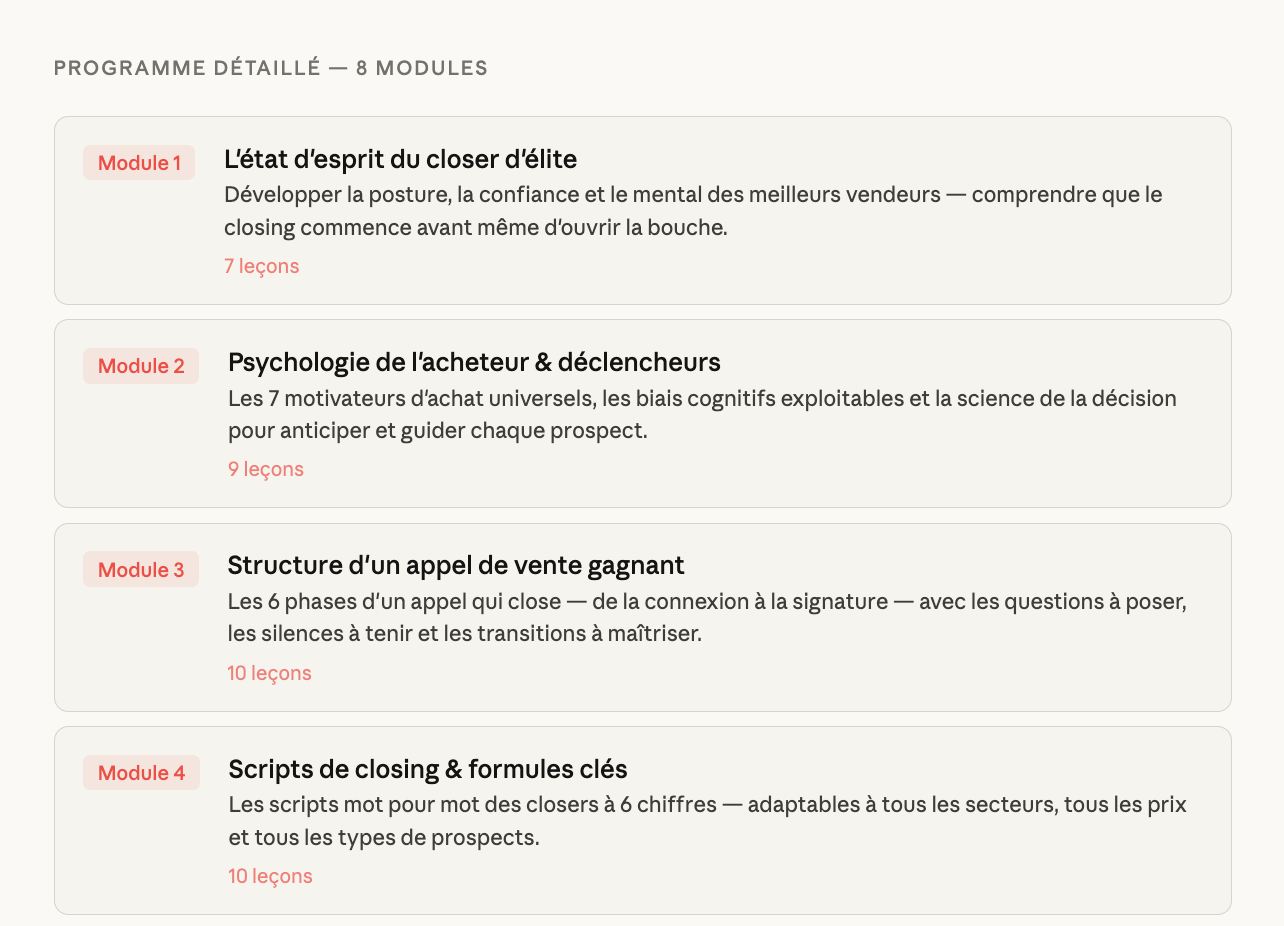Viewport: 1284px width, 926px height.
Task: Click the Module 4 badge
Action: pos(141,773)
